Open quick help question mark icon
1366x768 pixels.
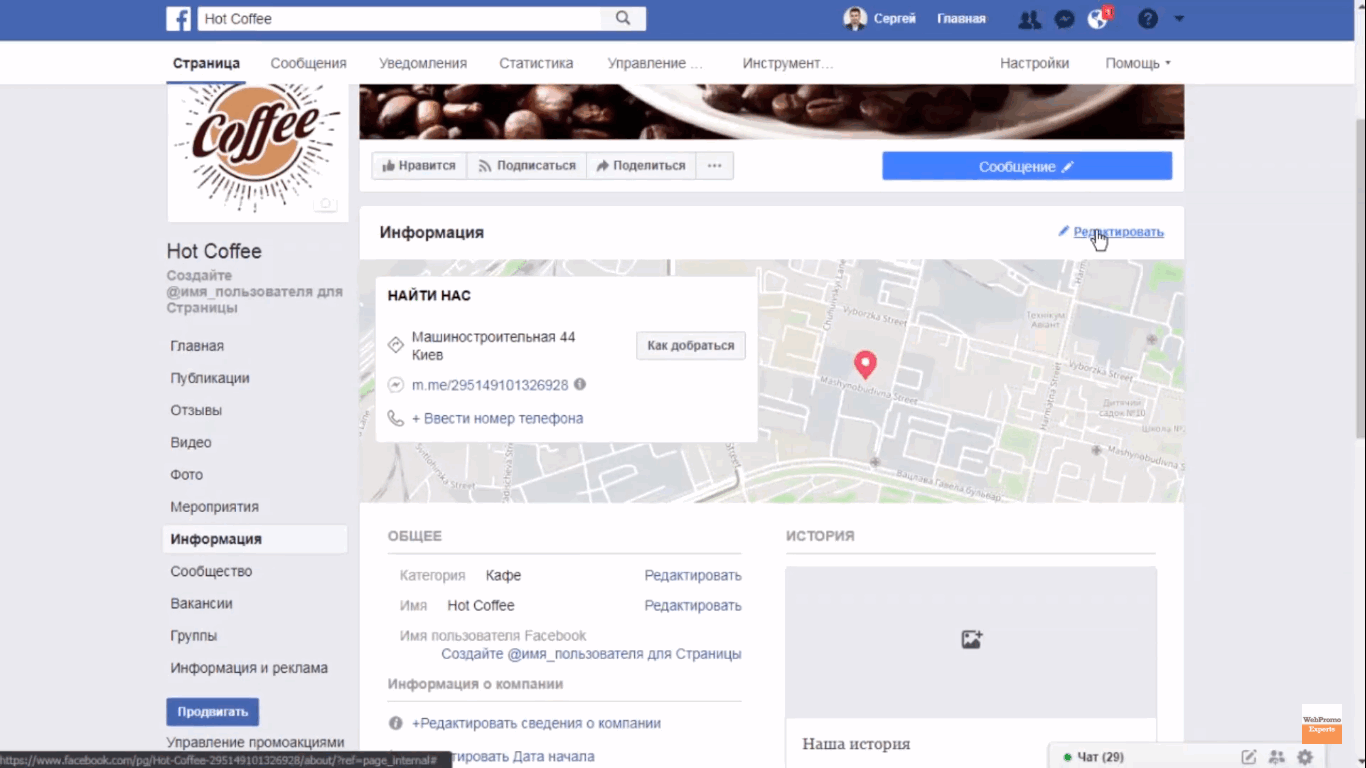coord(1148,19)
